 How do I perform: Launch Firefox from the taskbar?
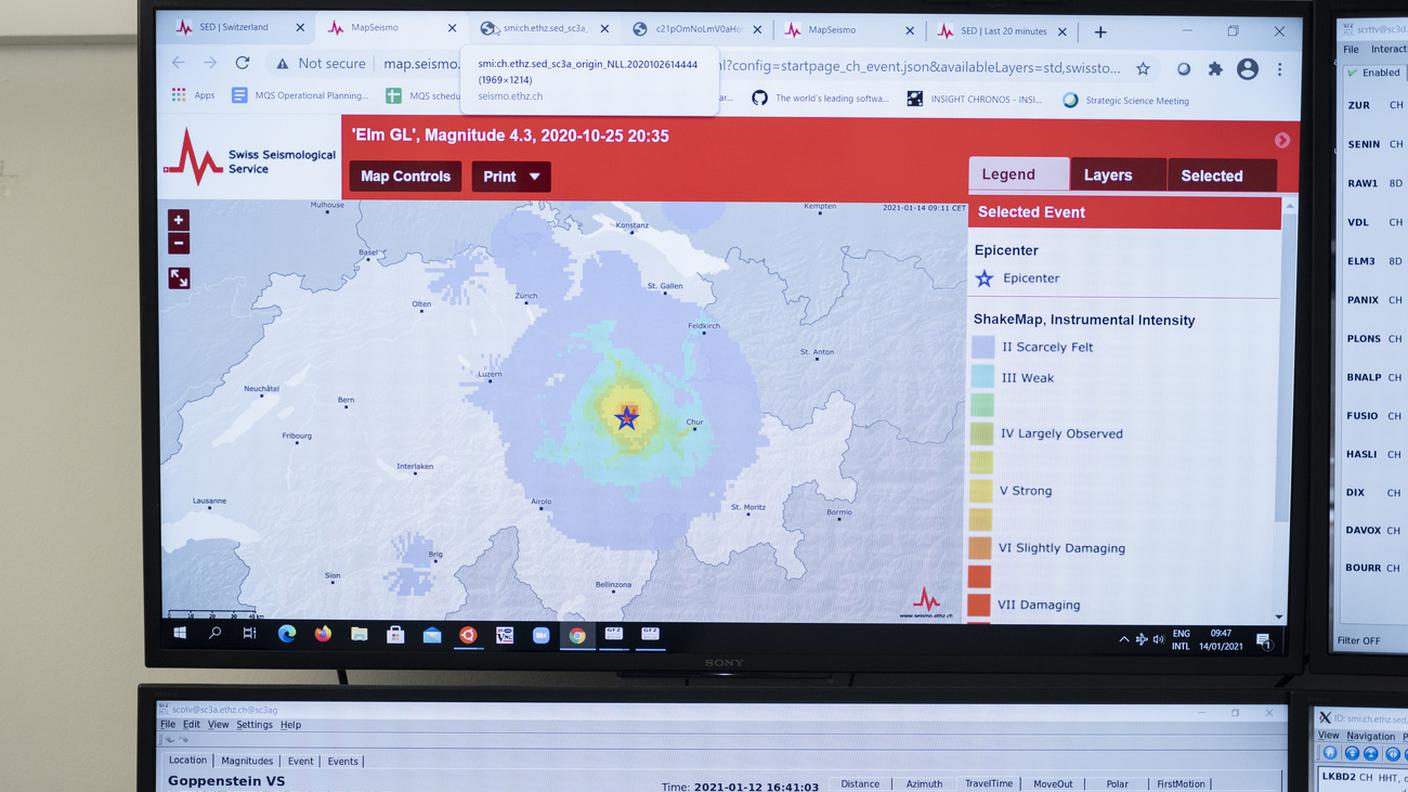(x=323, y=633)
